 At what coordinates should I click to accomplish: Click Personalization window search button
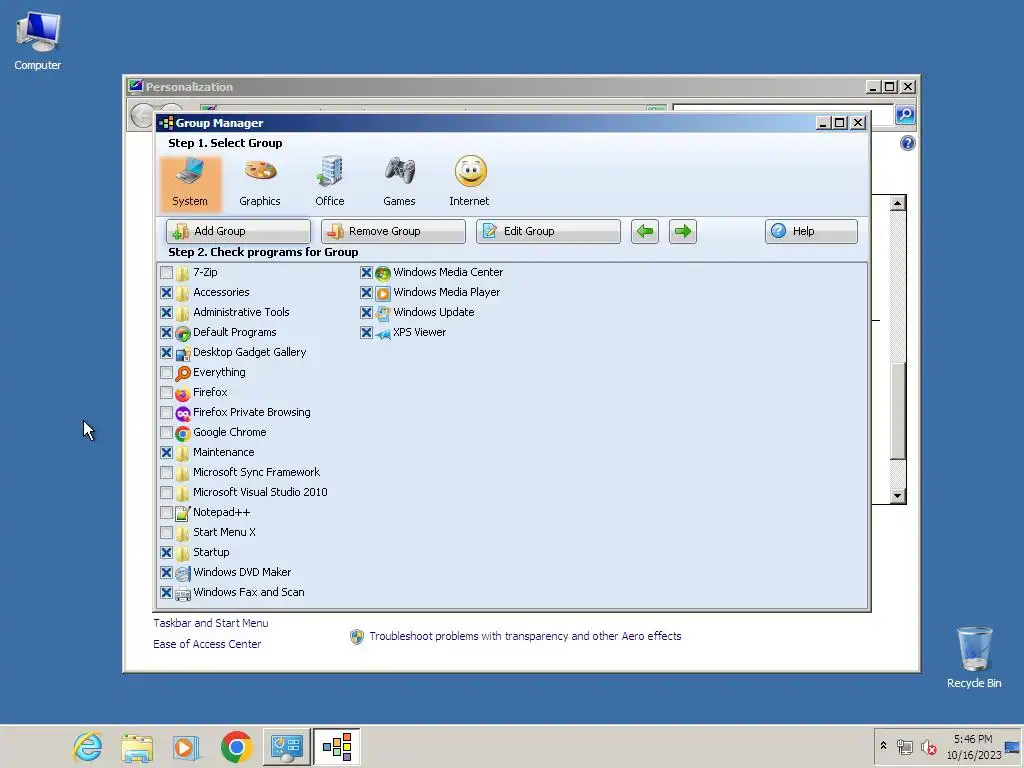[x=904, y=115]
